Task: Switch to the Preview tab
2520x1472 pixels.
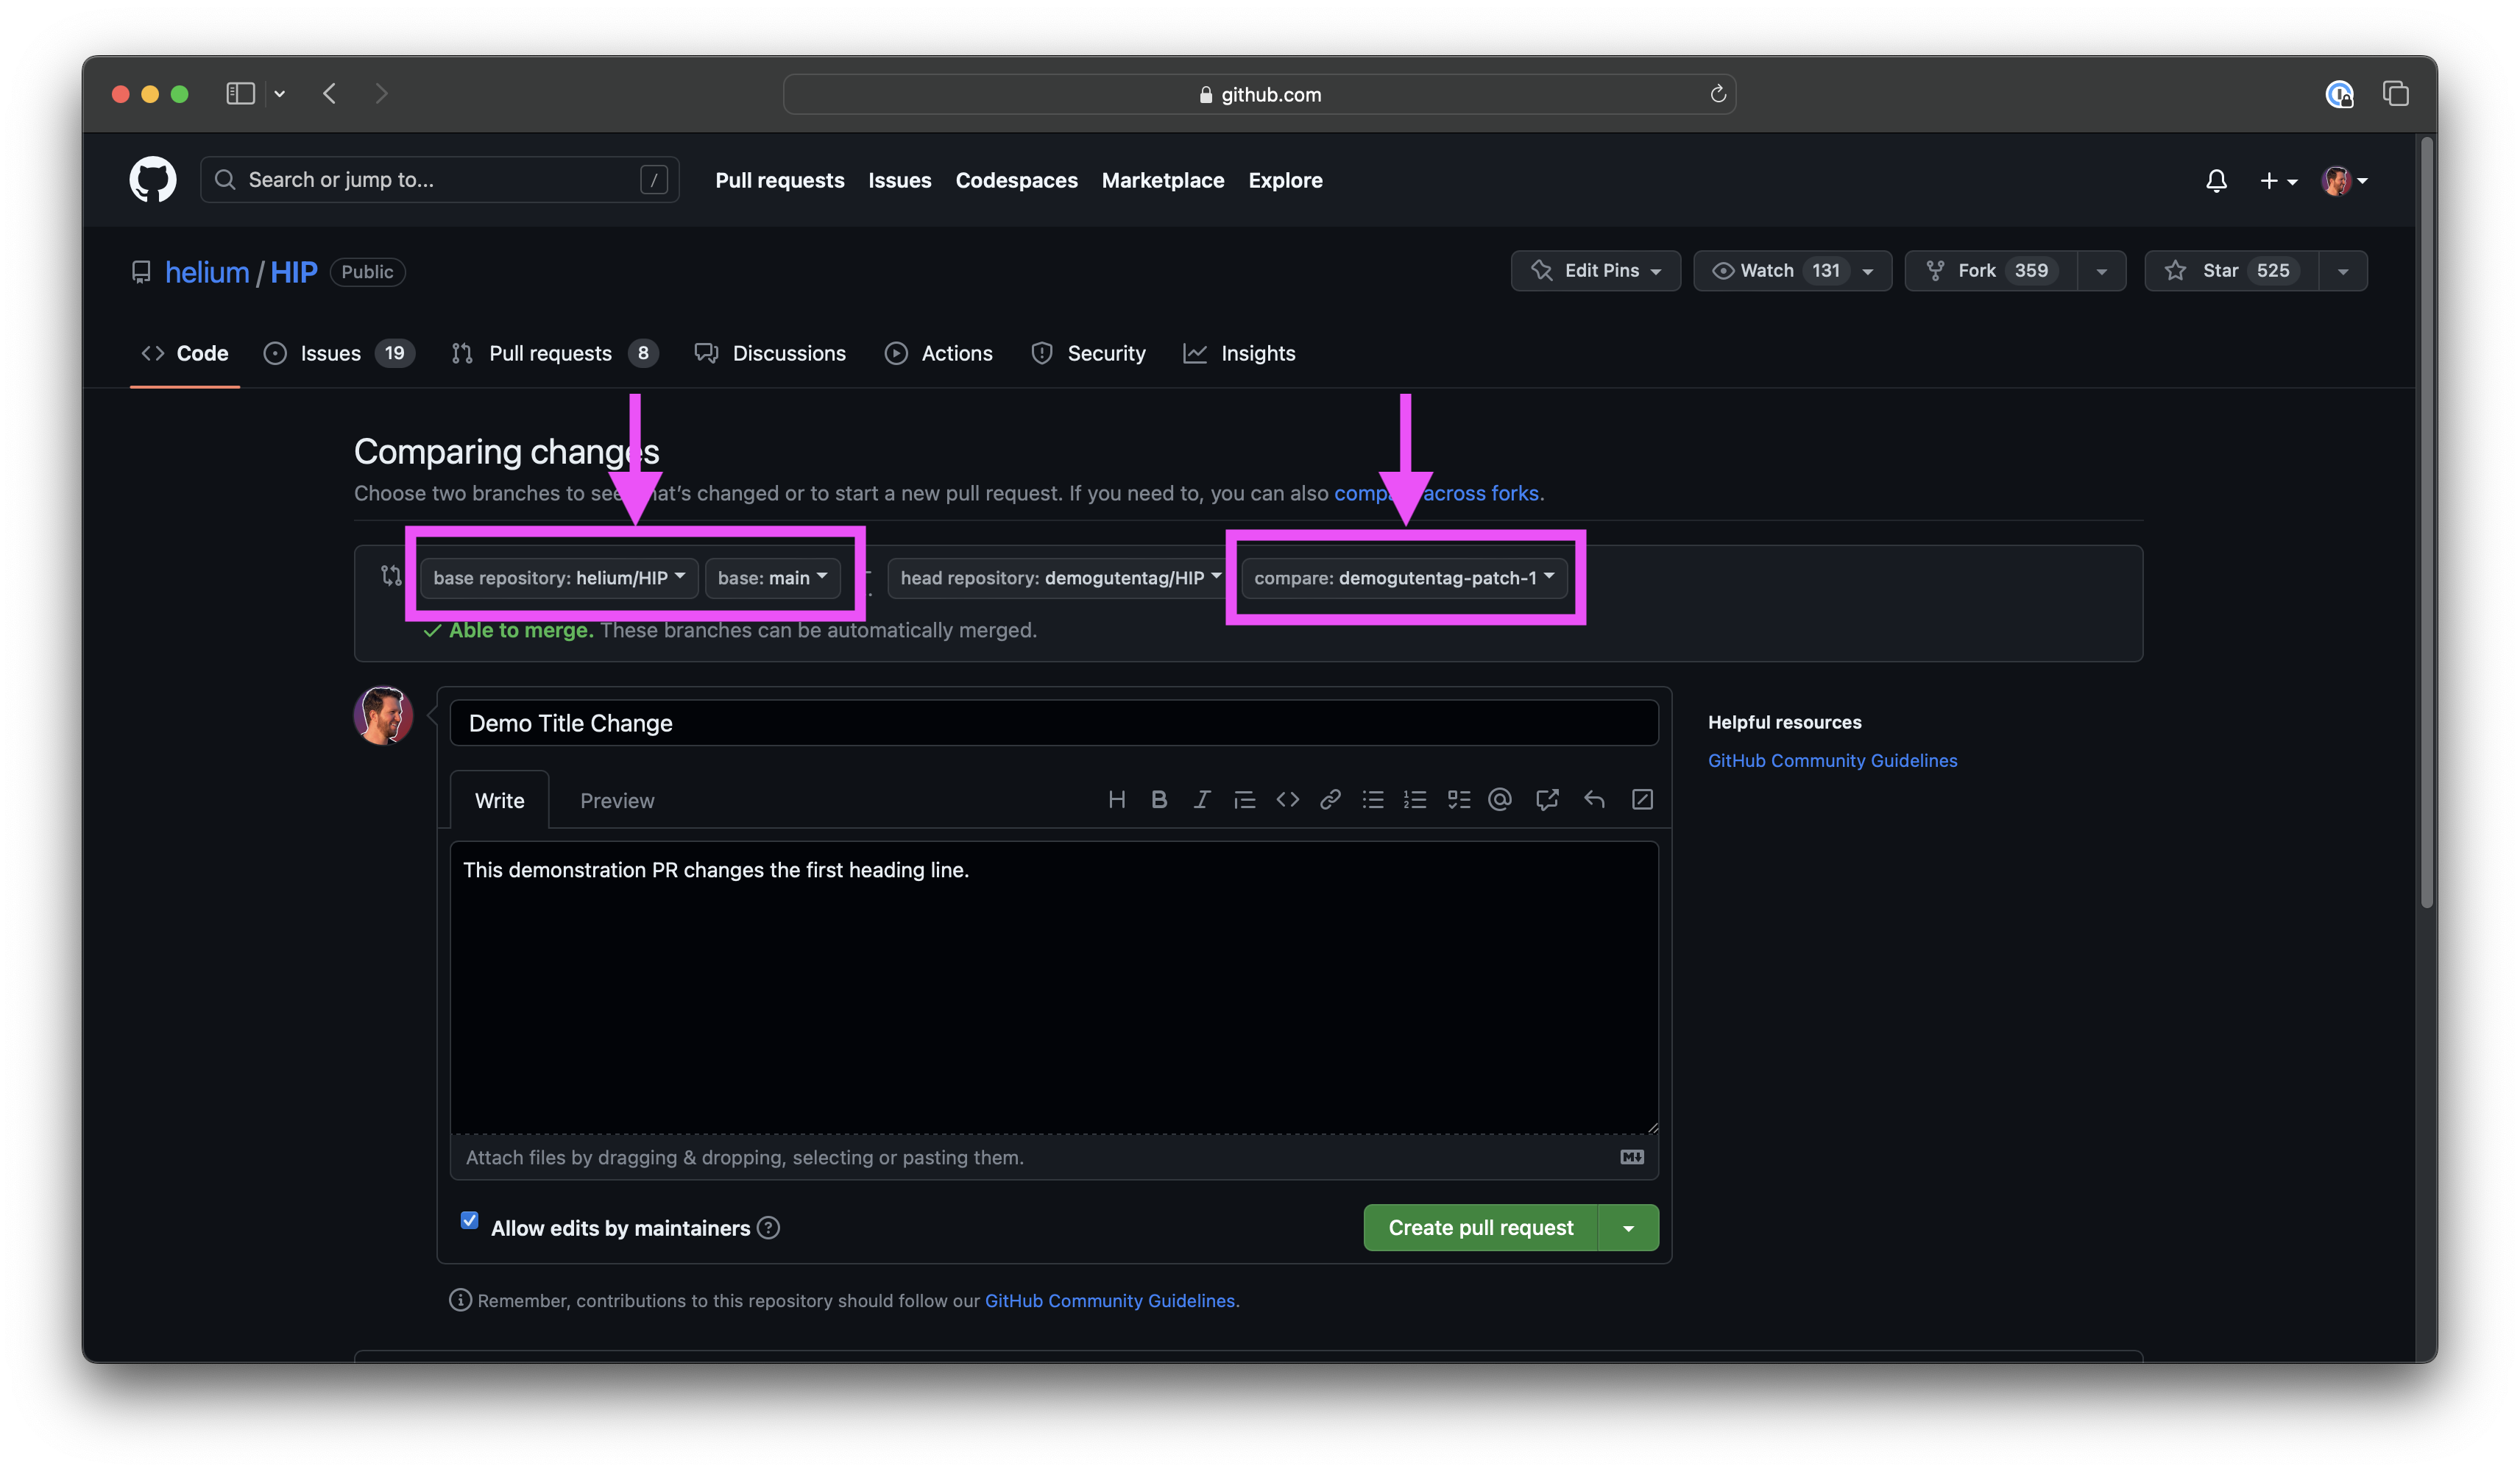Action: pos(617,801)
